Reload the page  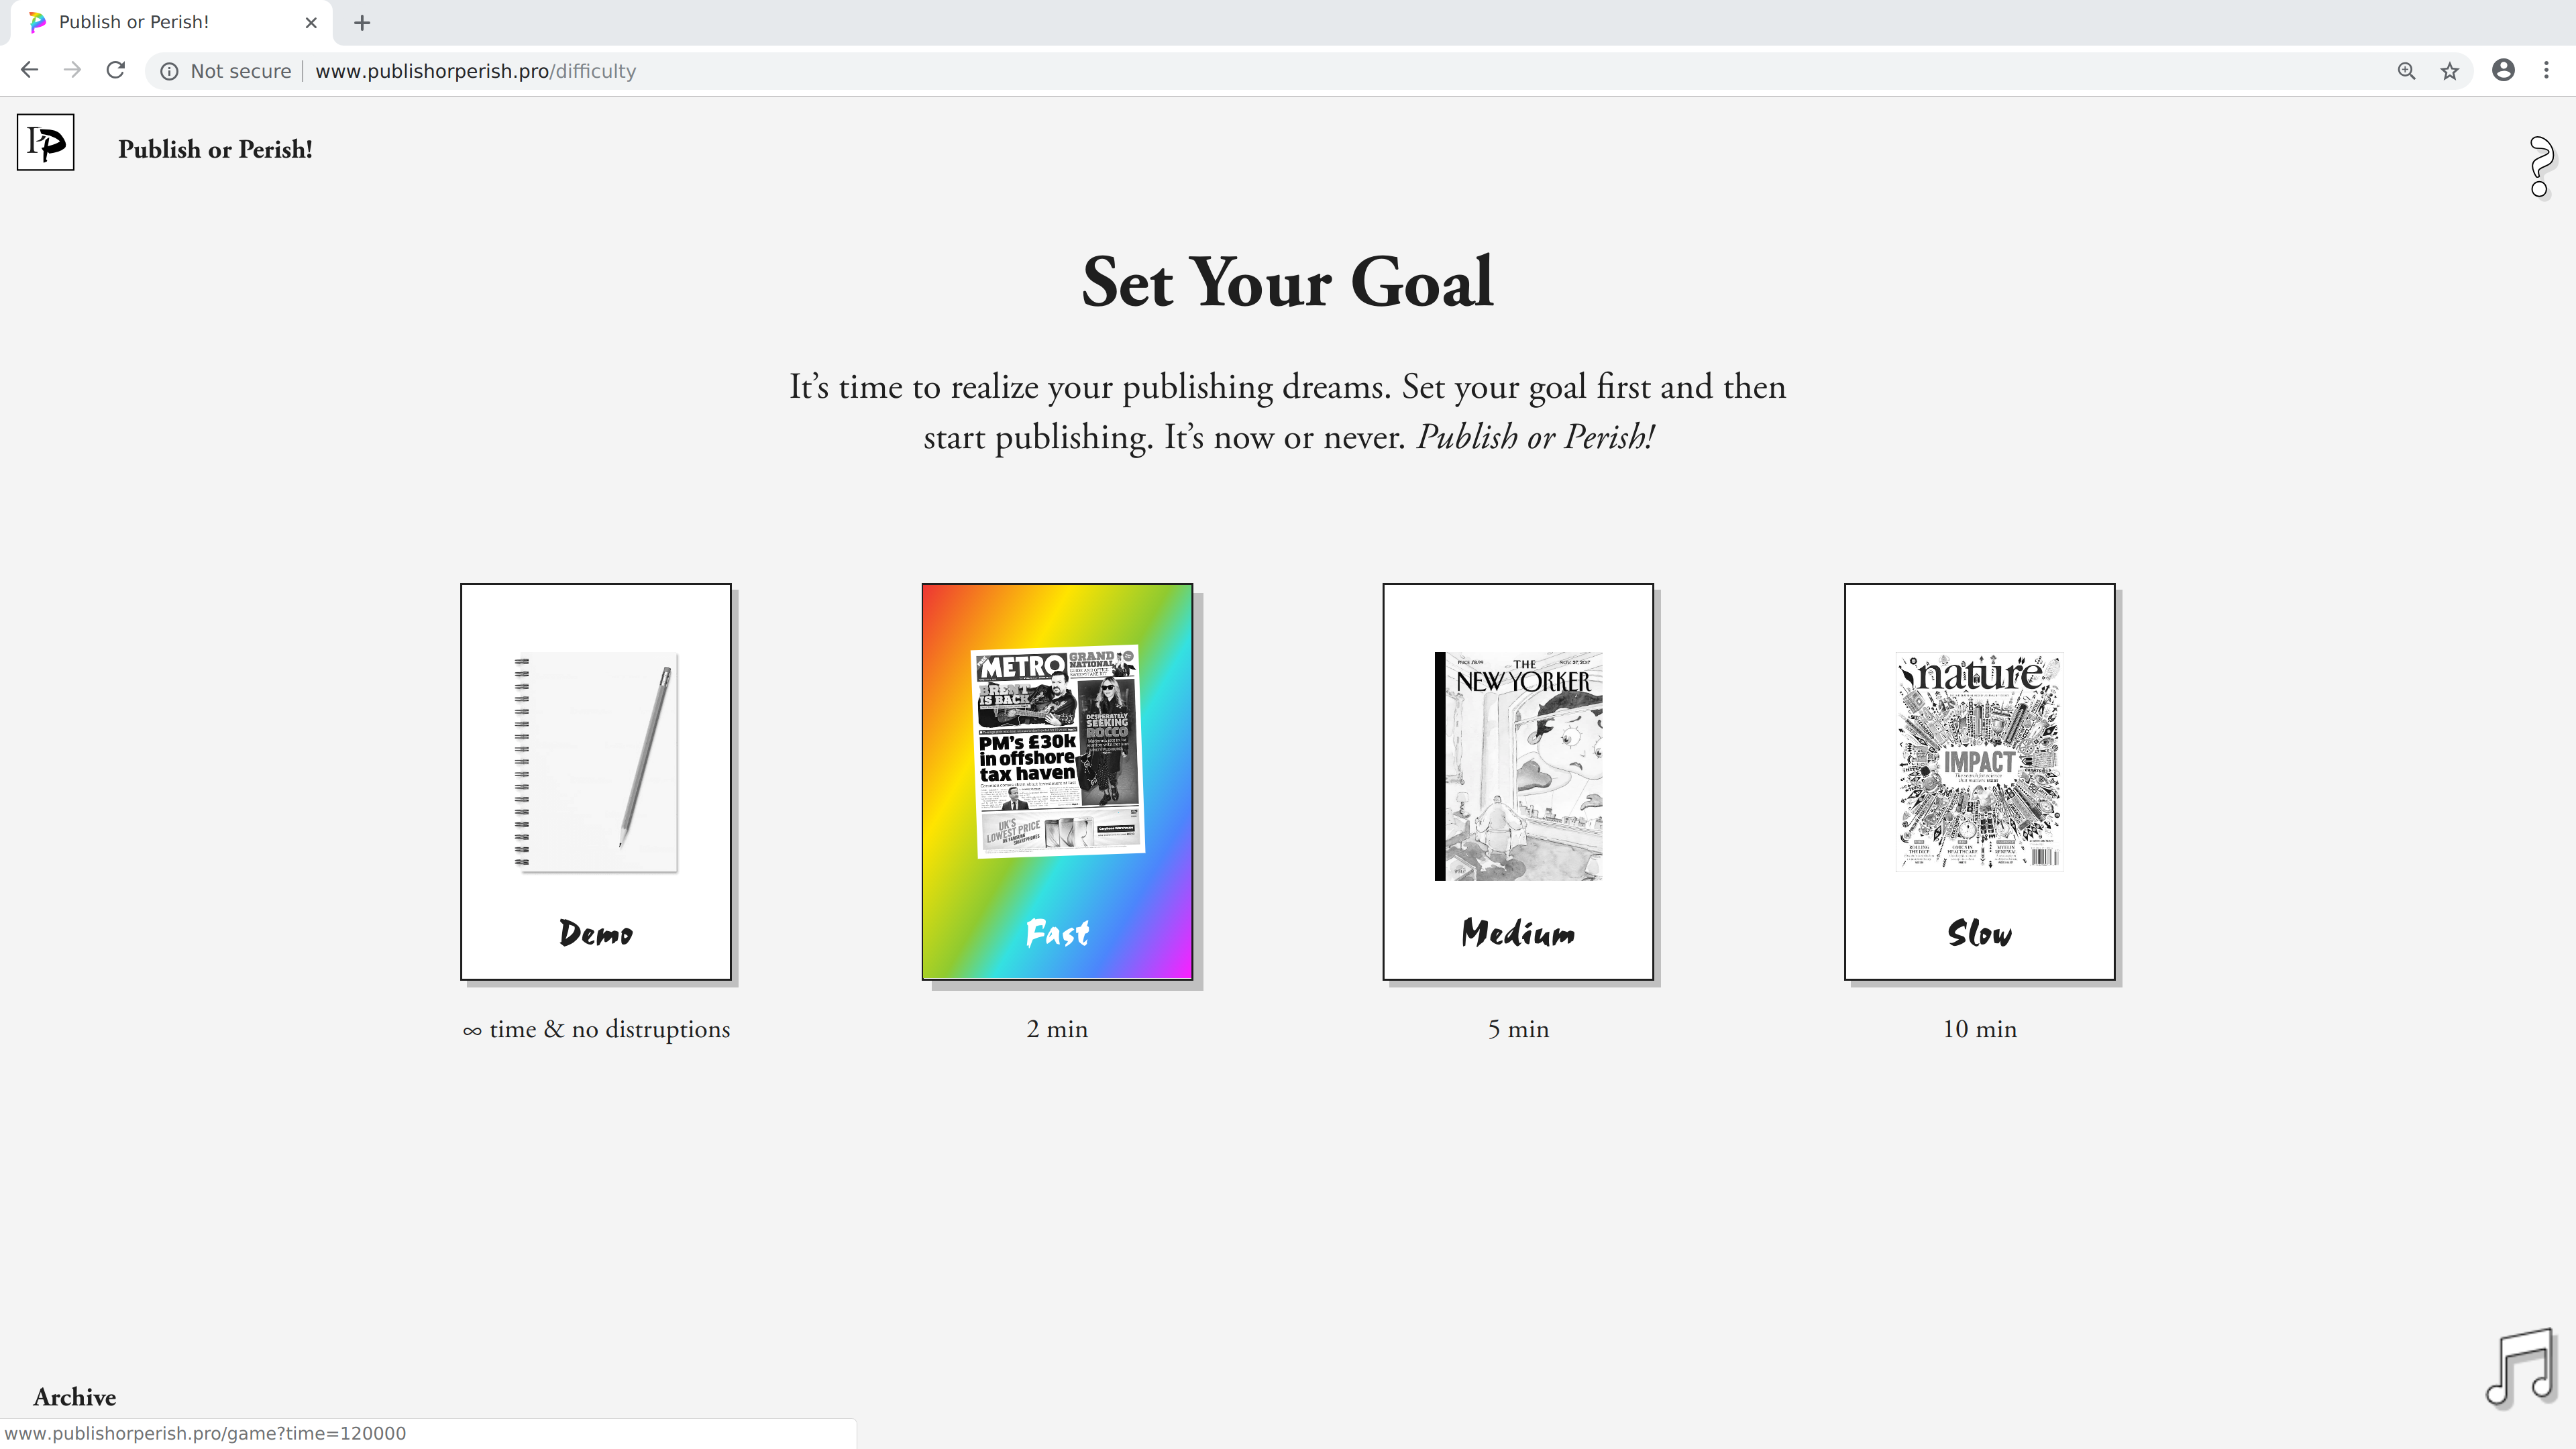[x=116, y=70]
